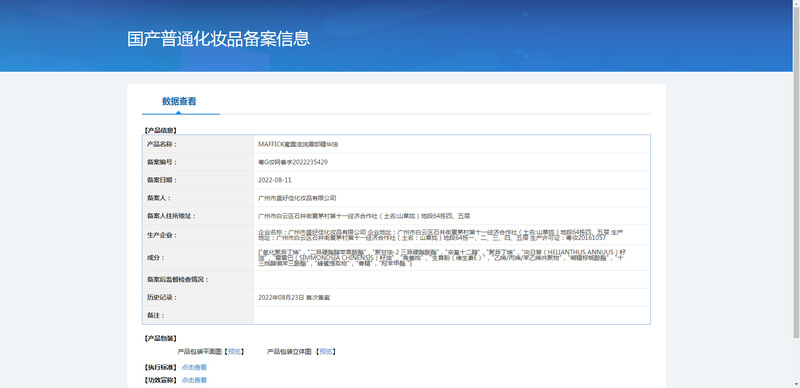The image size is (800, 388).
Task: Click the 【产品信息】 section heading
Action: pyautogui.click(x=161, y=131)
